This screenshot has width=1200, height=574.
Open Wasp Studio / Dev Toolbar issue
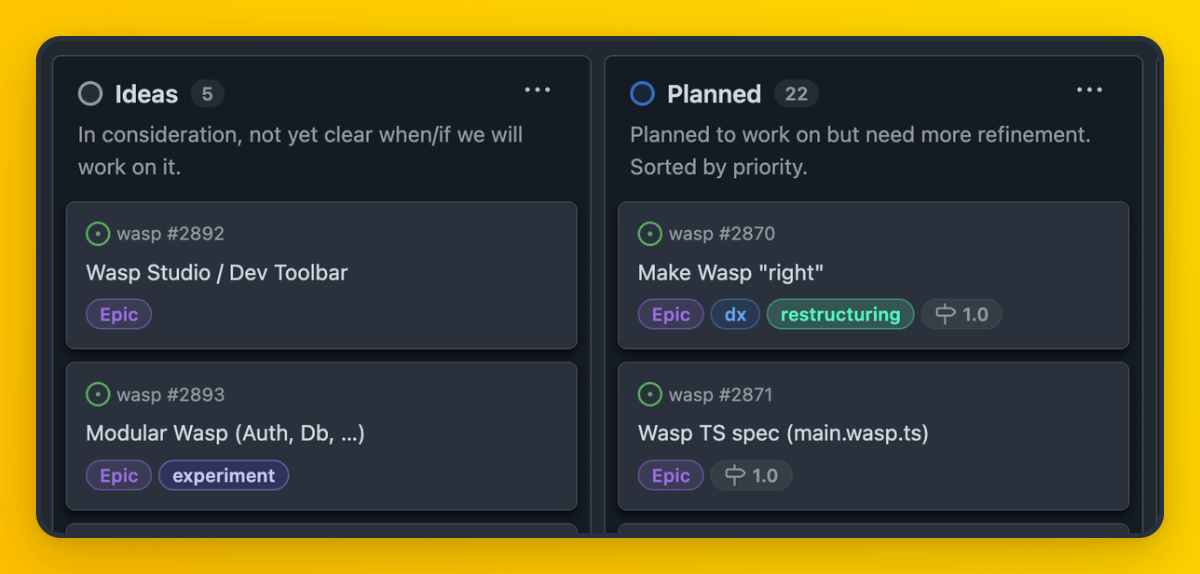coord(217,272)
